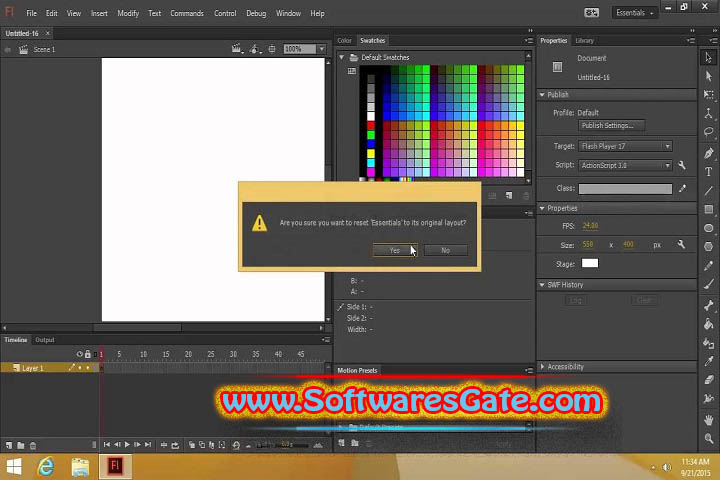Pick the Zoom magnifier tool
This screenshot has height=480, width=720.
pos(709,438)
